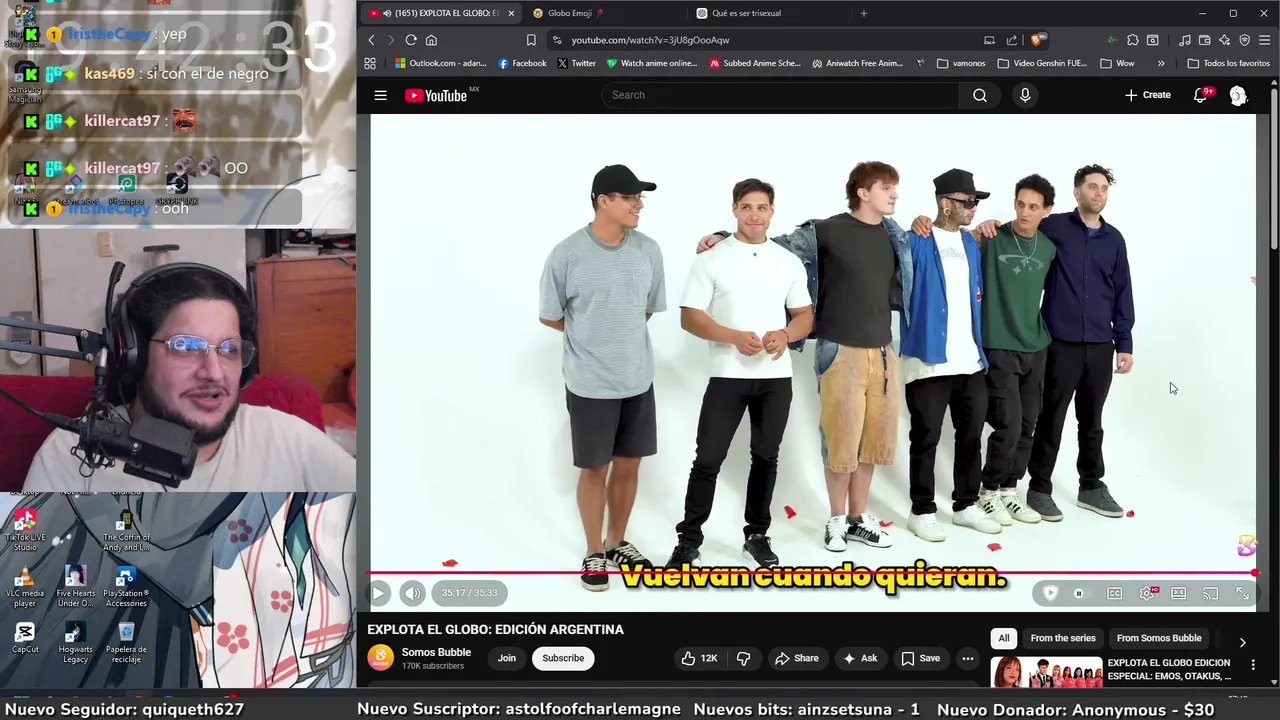Open the browser main menu
Image resolution: width=1280 pixels, height=720 pixels.
pyautogui.click(x=1265, y=40)
